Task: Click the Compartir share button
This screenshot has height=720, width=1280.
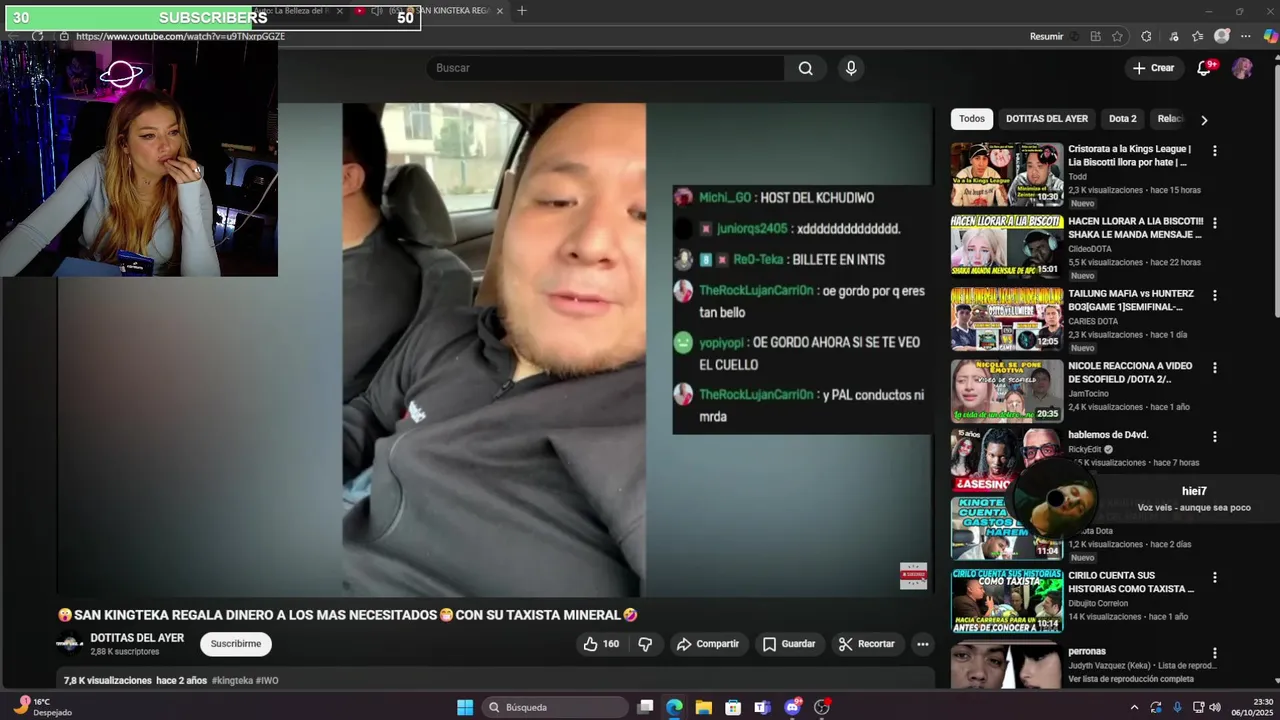Action: pyautogui.click(x=708, y=644)
